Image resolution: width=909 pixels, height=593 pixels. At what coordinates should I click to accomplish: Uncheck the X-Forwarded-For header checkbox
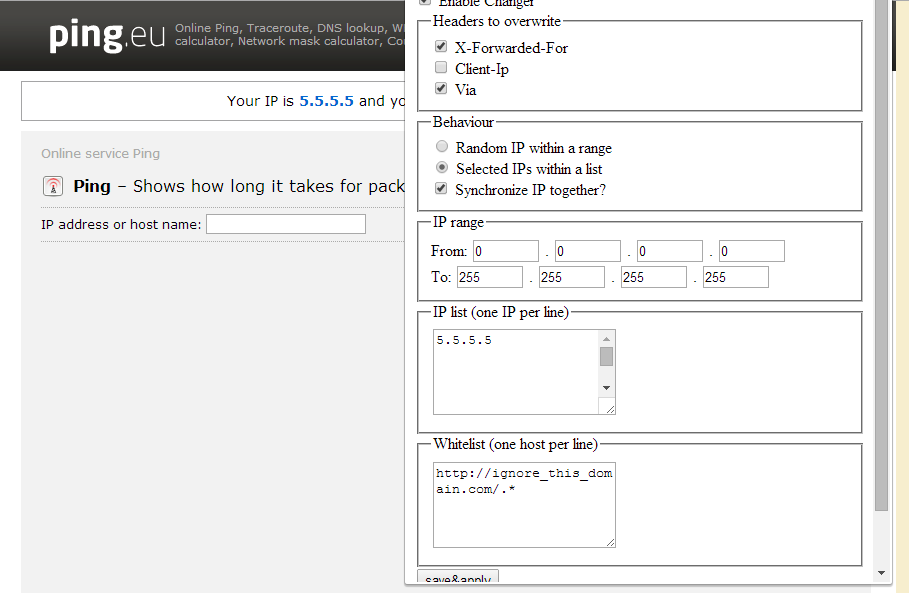[441, 46]
